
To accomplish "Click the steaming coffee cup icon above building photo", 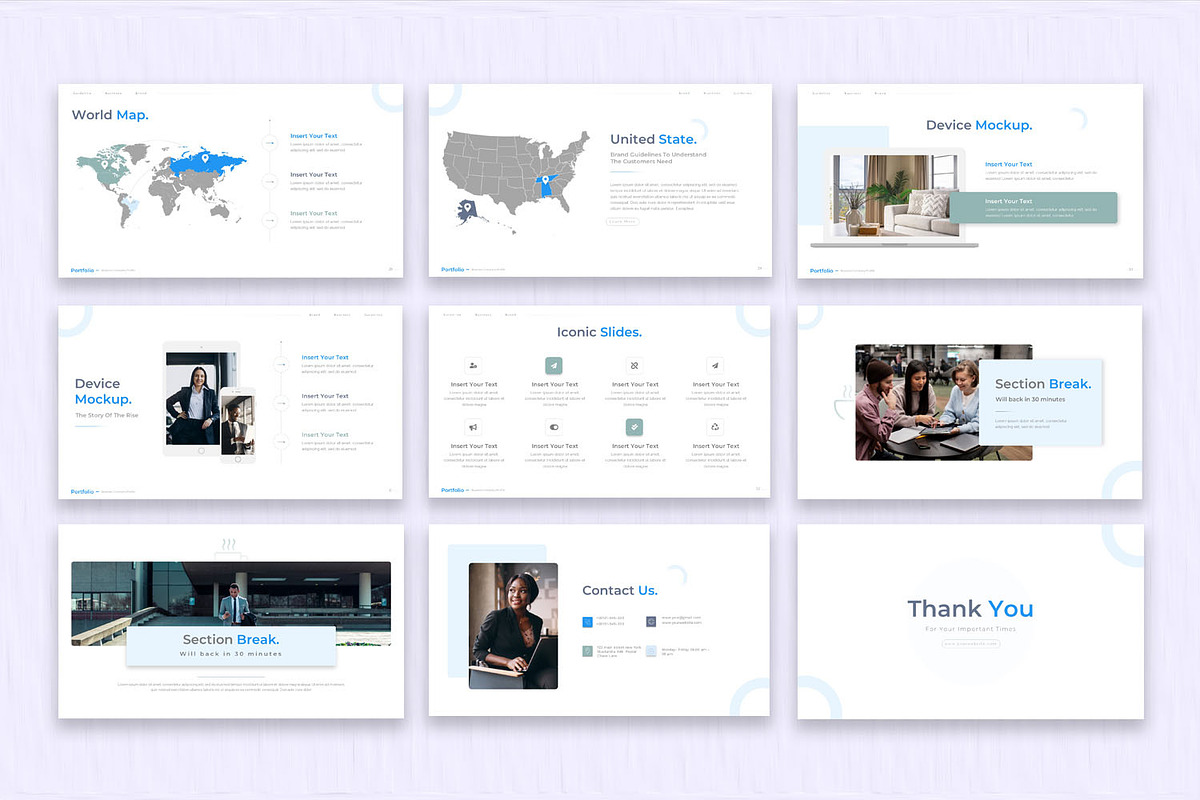I will coord(228,547).
